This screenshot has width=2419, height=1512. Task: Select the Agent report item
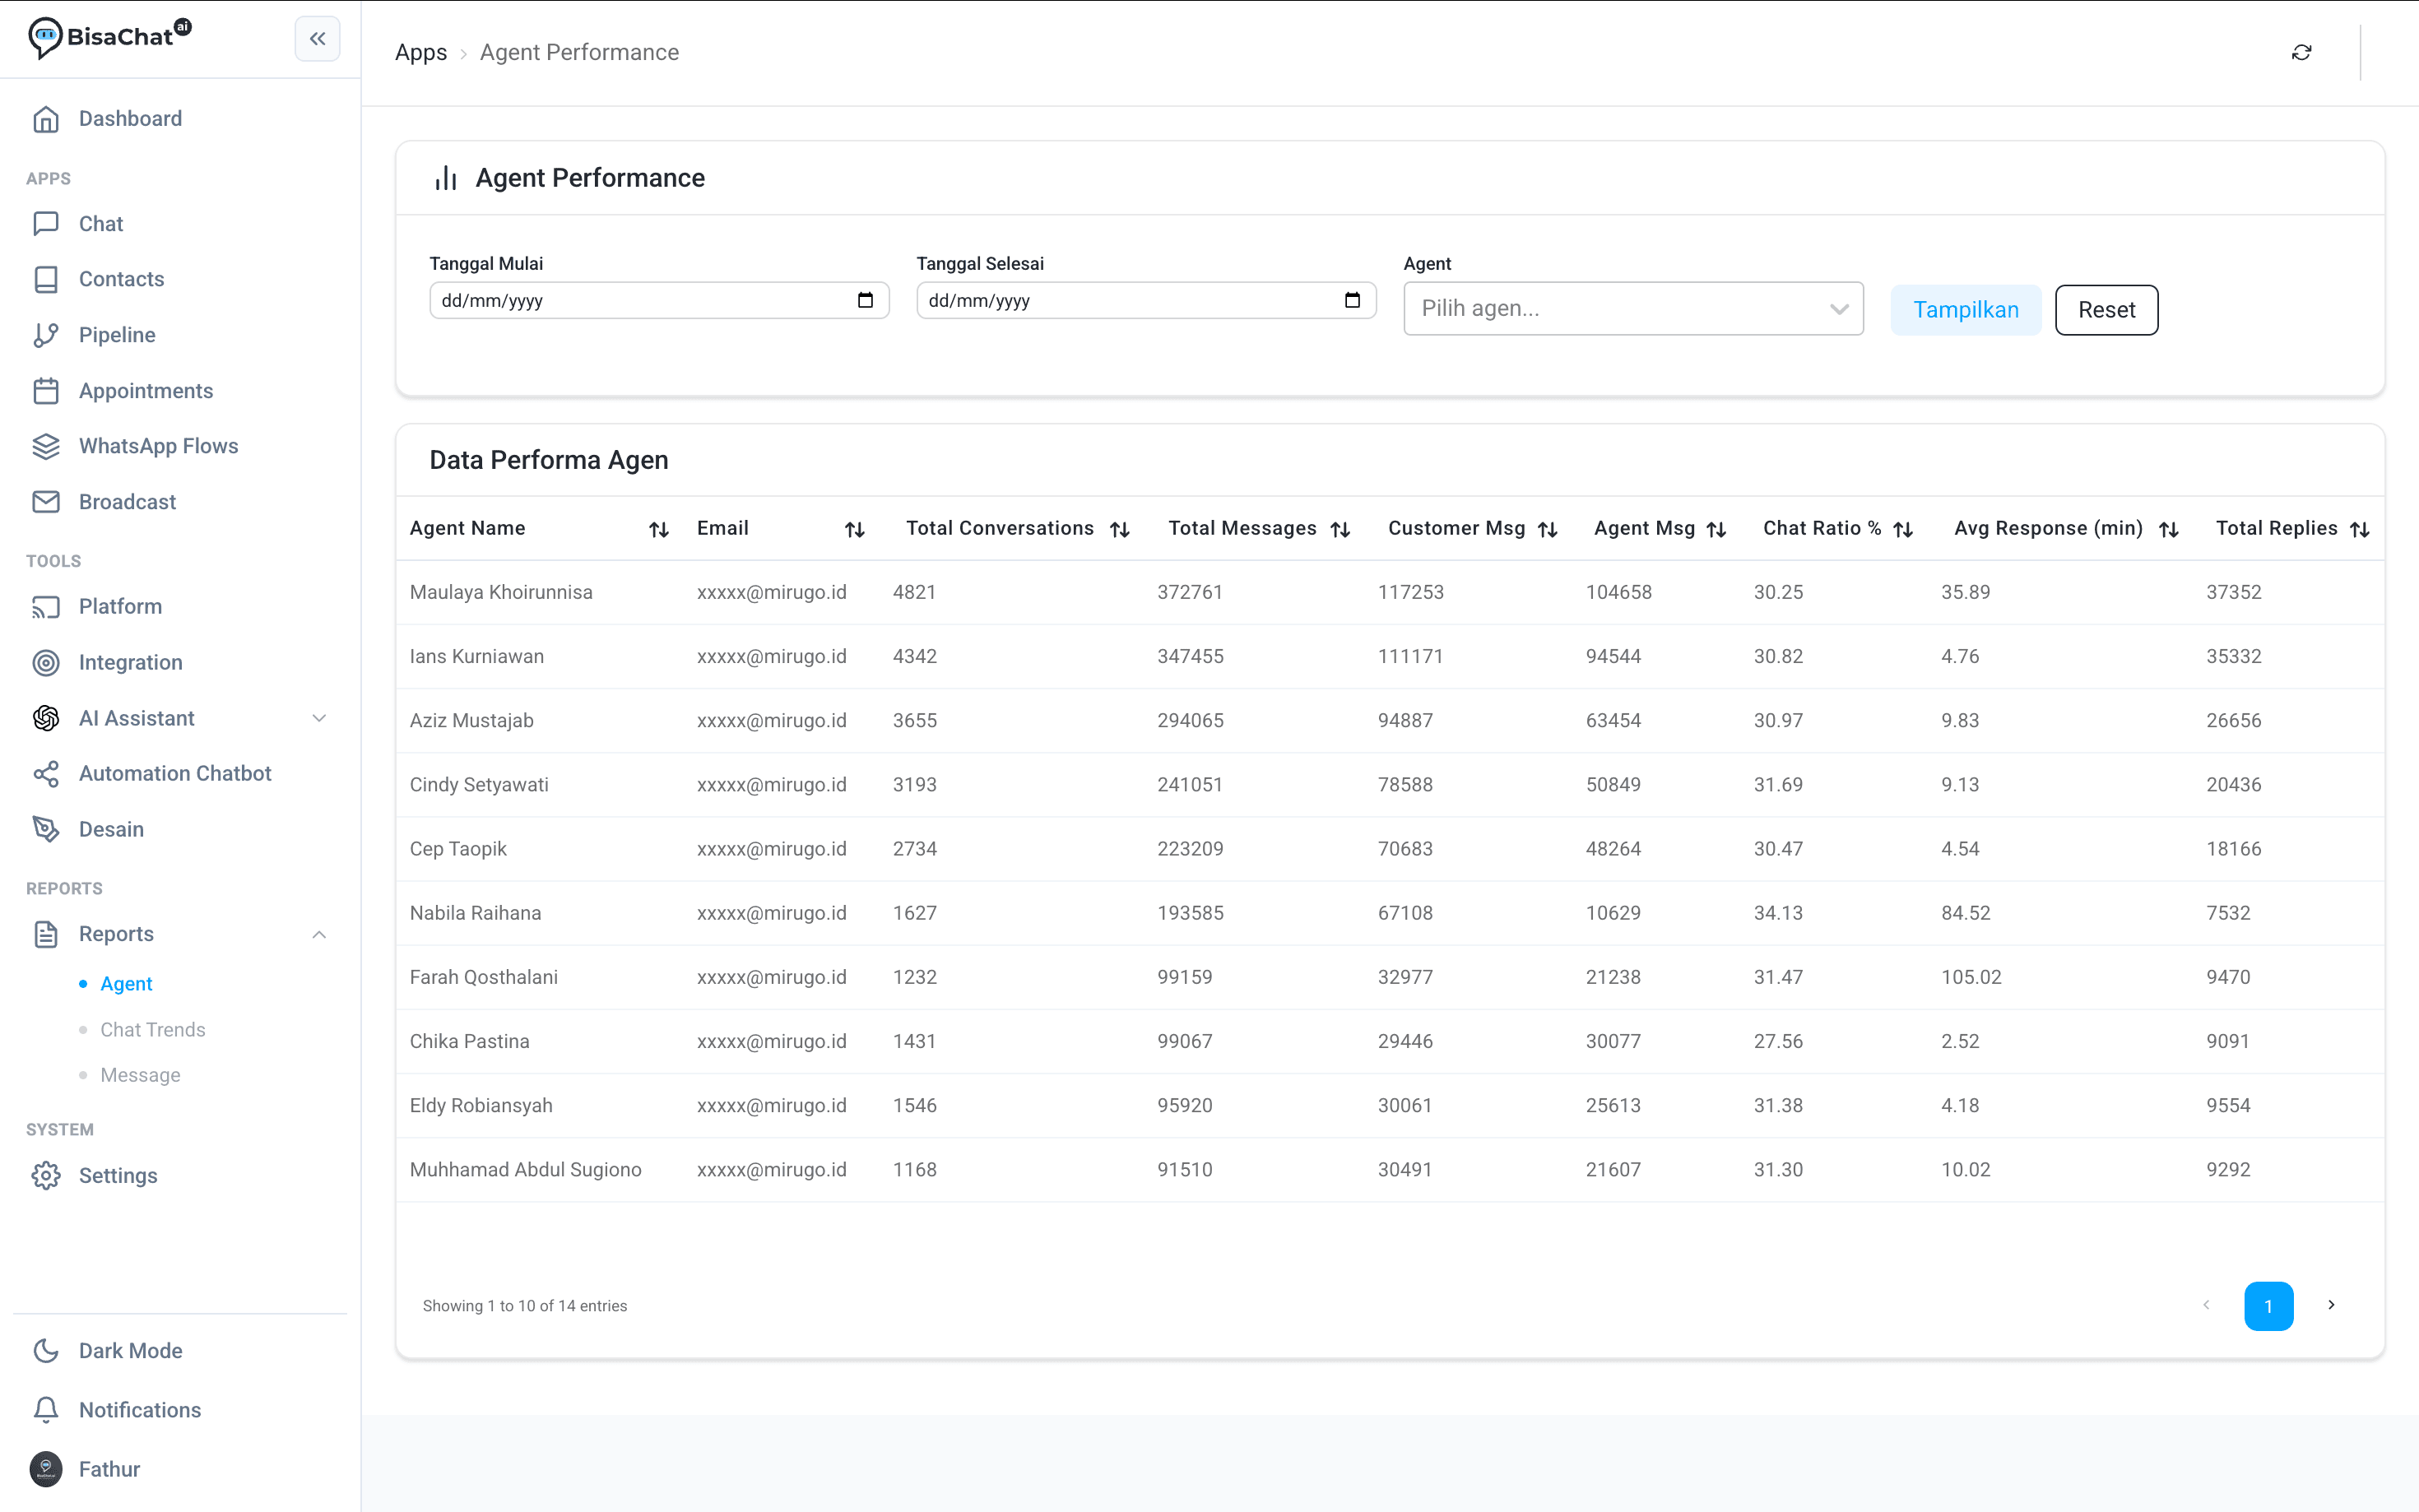pyautogui.click(x=126, y=984)
